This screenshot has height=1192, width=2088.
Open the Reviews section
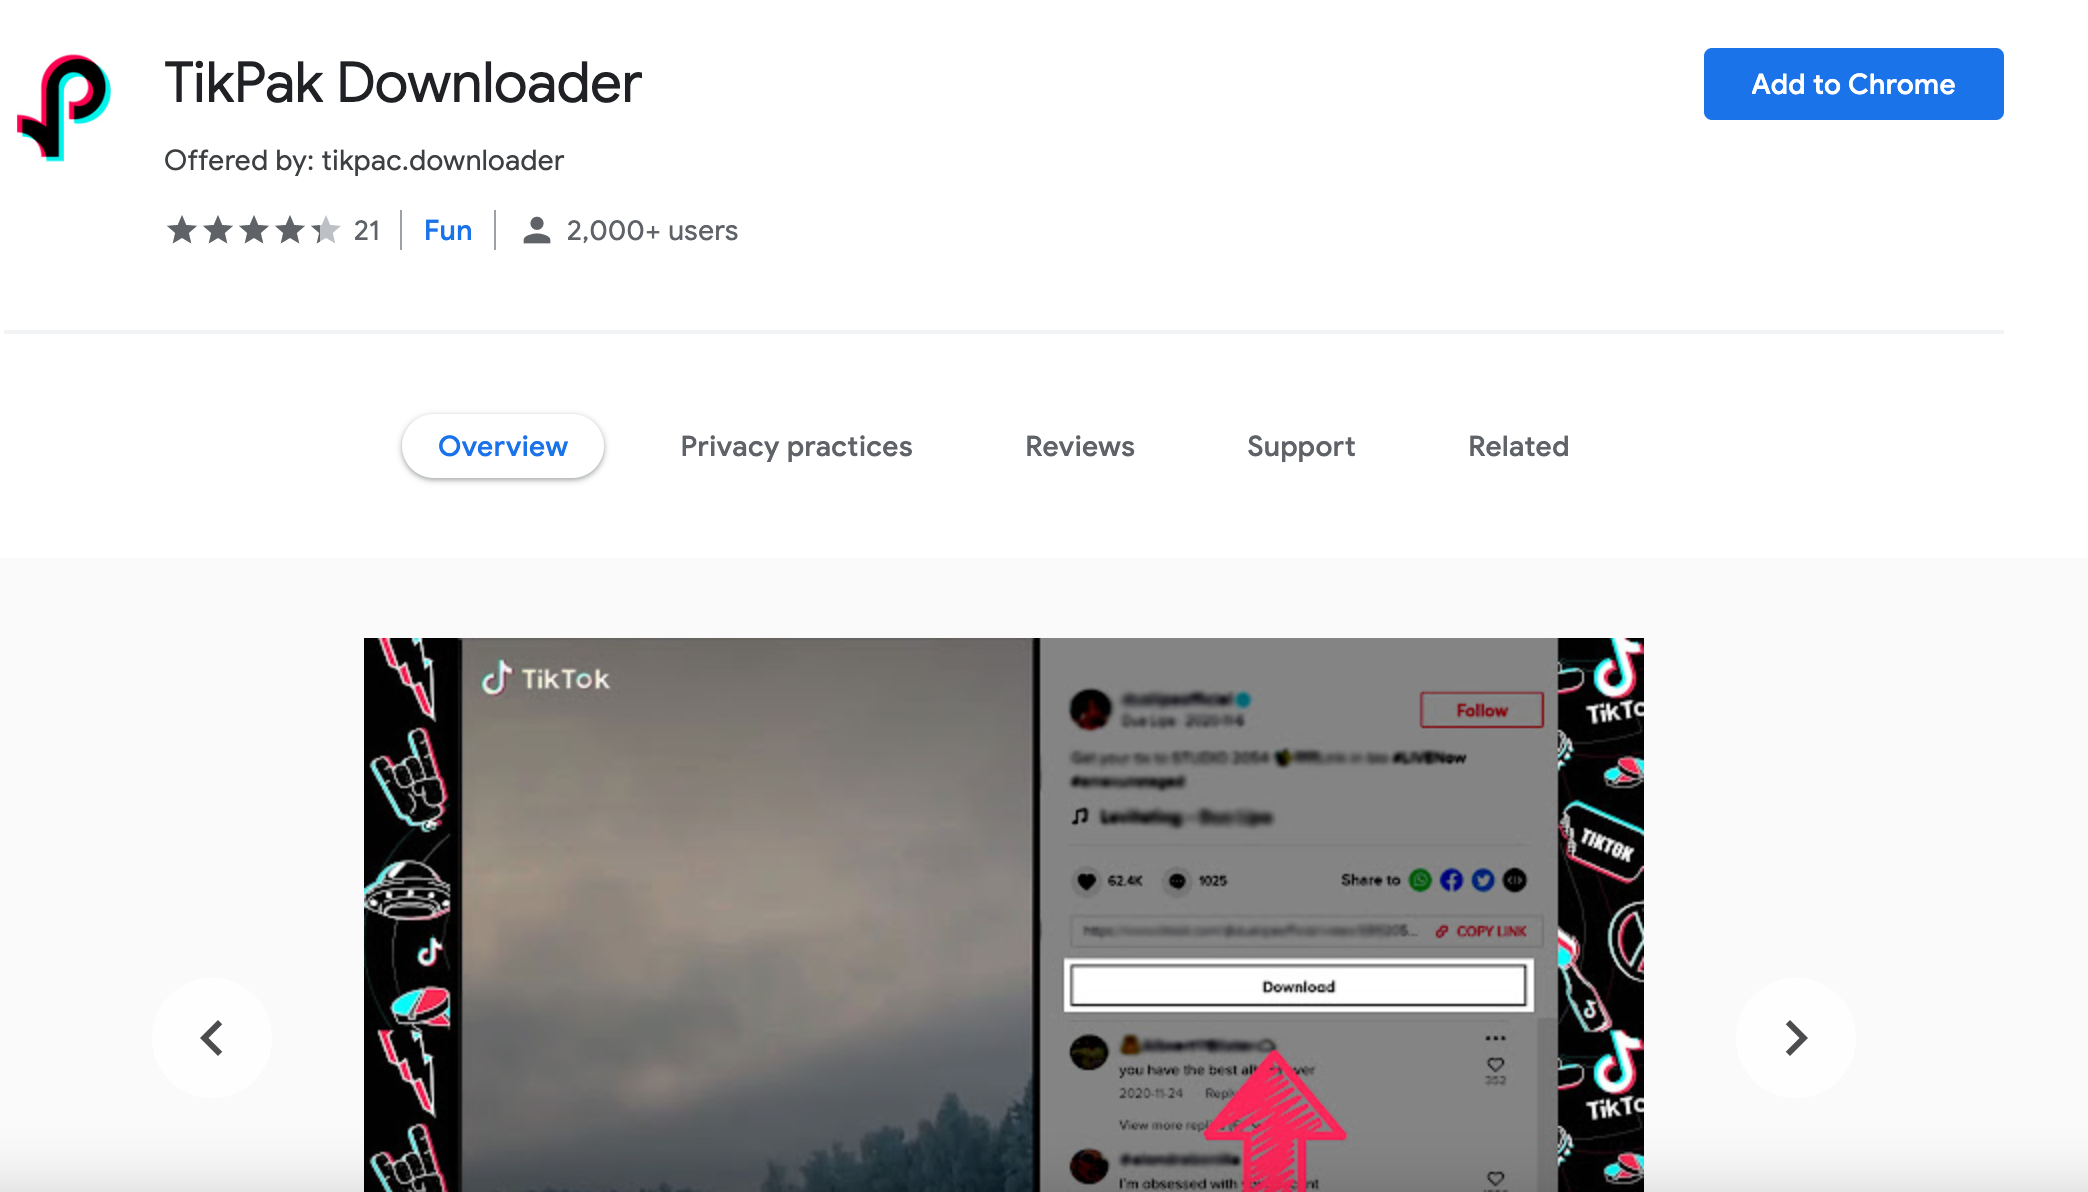[1080, 445]
